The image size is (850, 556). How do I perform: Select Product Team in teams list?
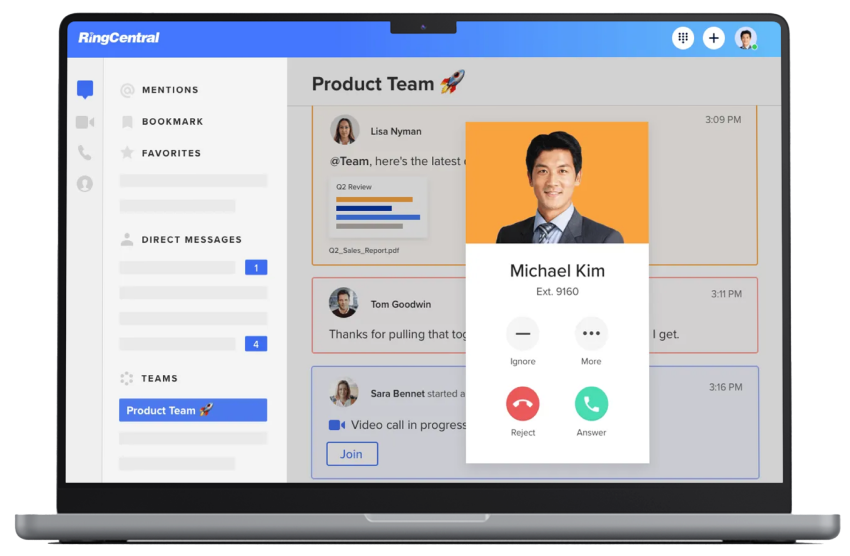coord(192,410)
